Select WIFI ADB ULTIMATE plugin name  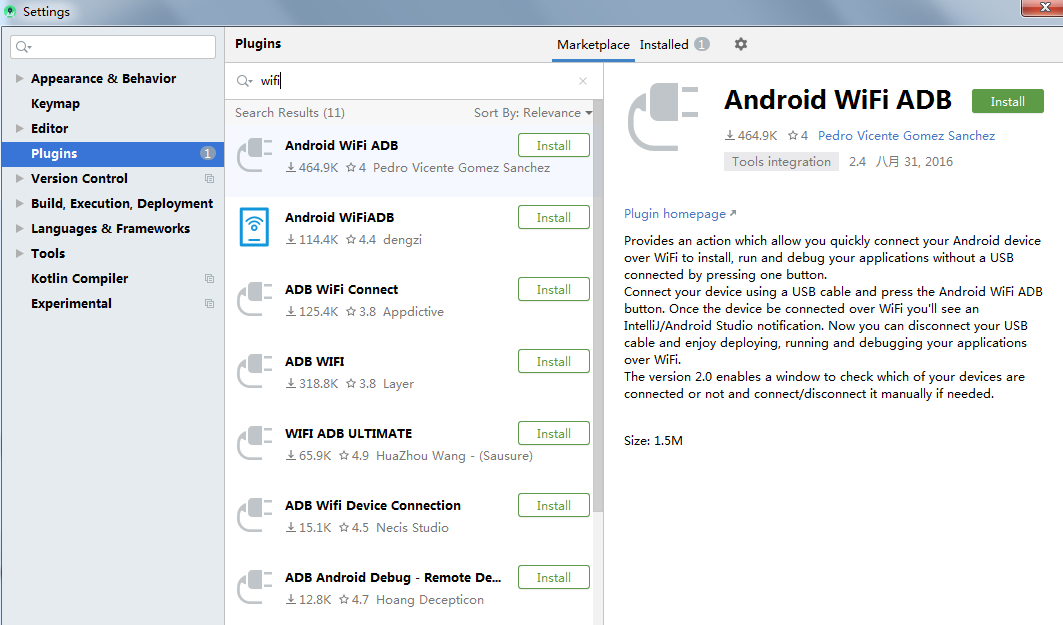(348, 434)
